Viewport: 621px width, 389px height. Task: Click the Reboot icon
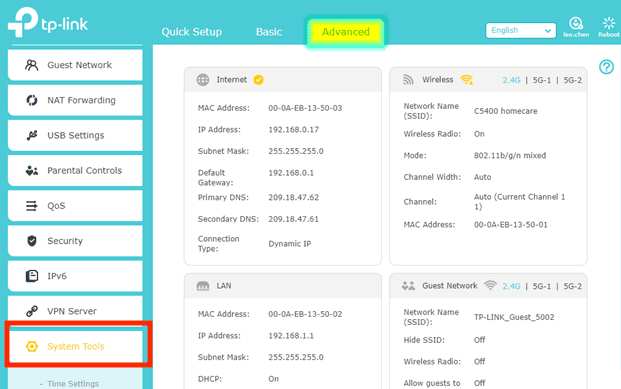point(609,23)
